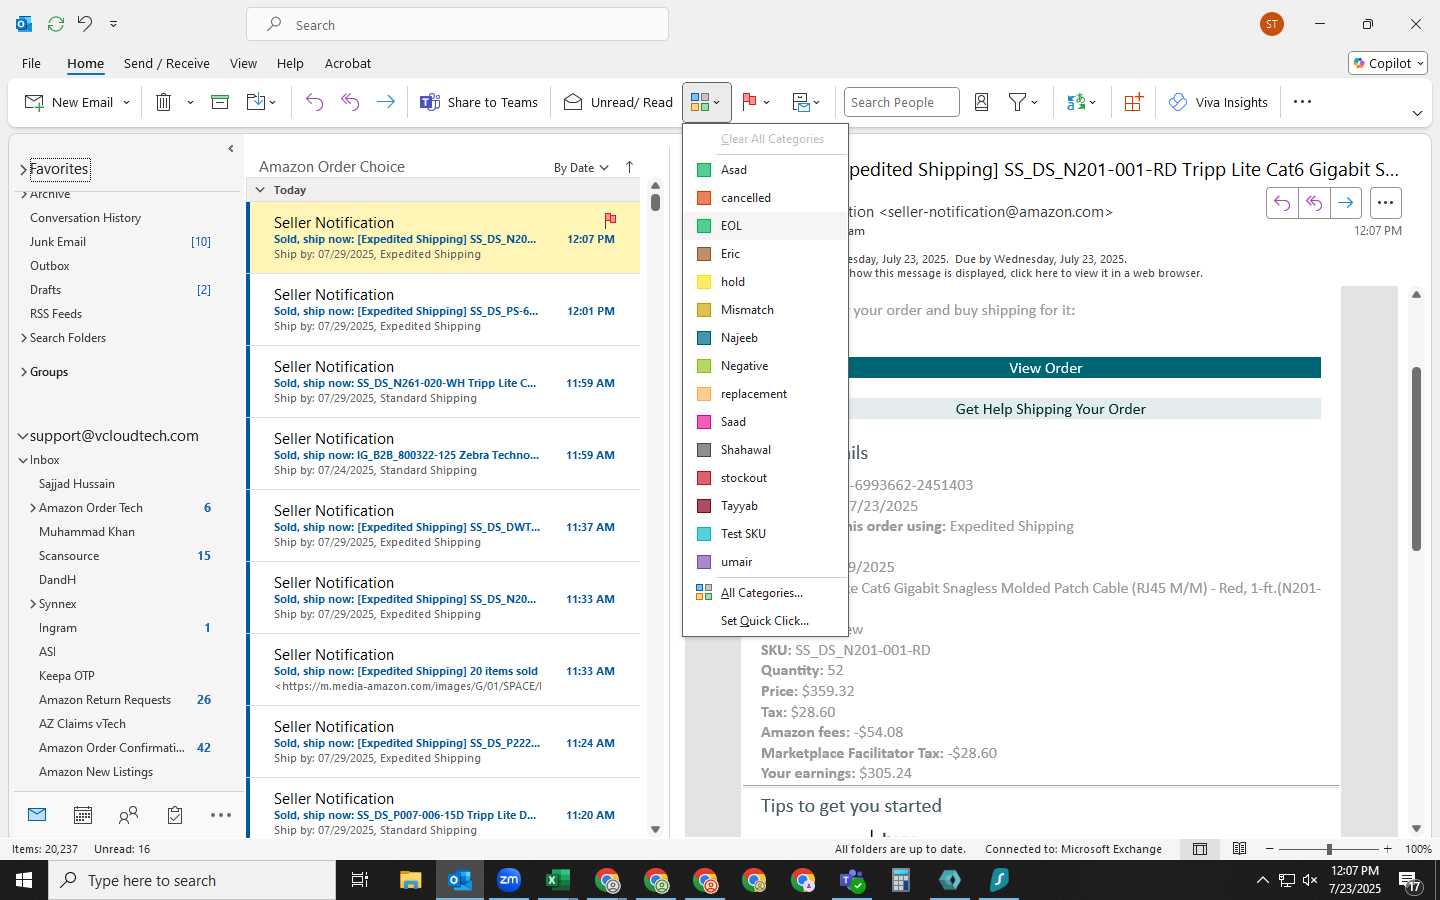Open the Send / Receive tab

click(167, 63)
